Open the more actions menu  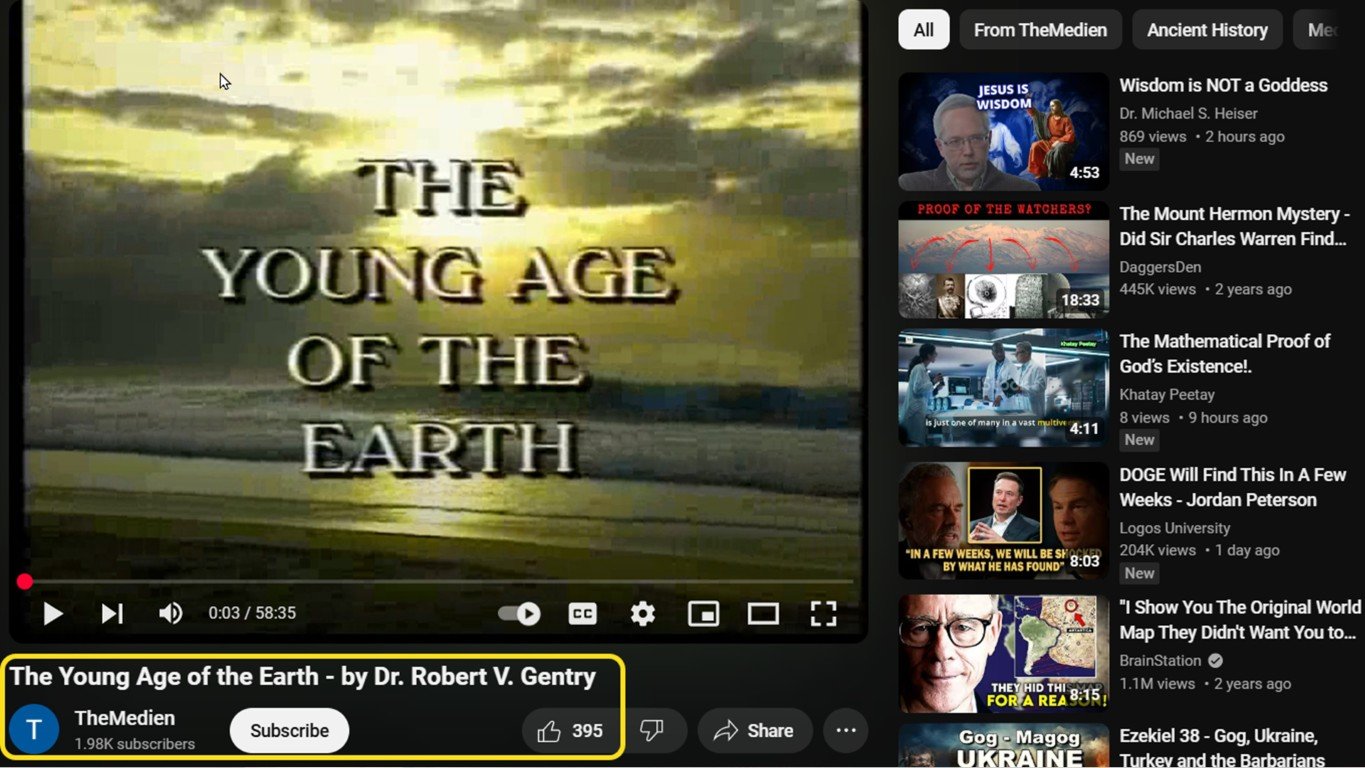tap(845, 730)
